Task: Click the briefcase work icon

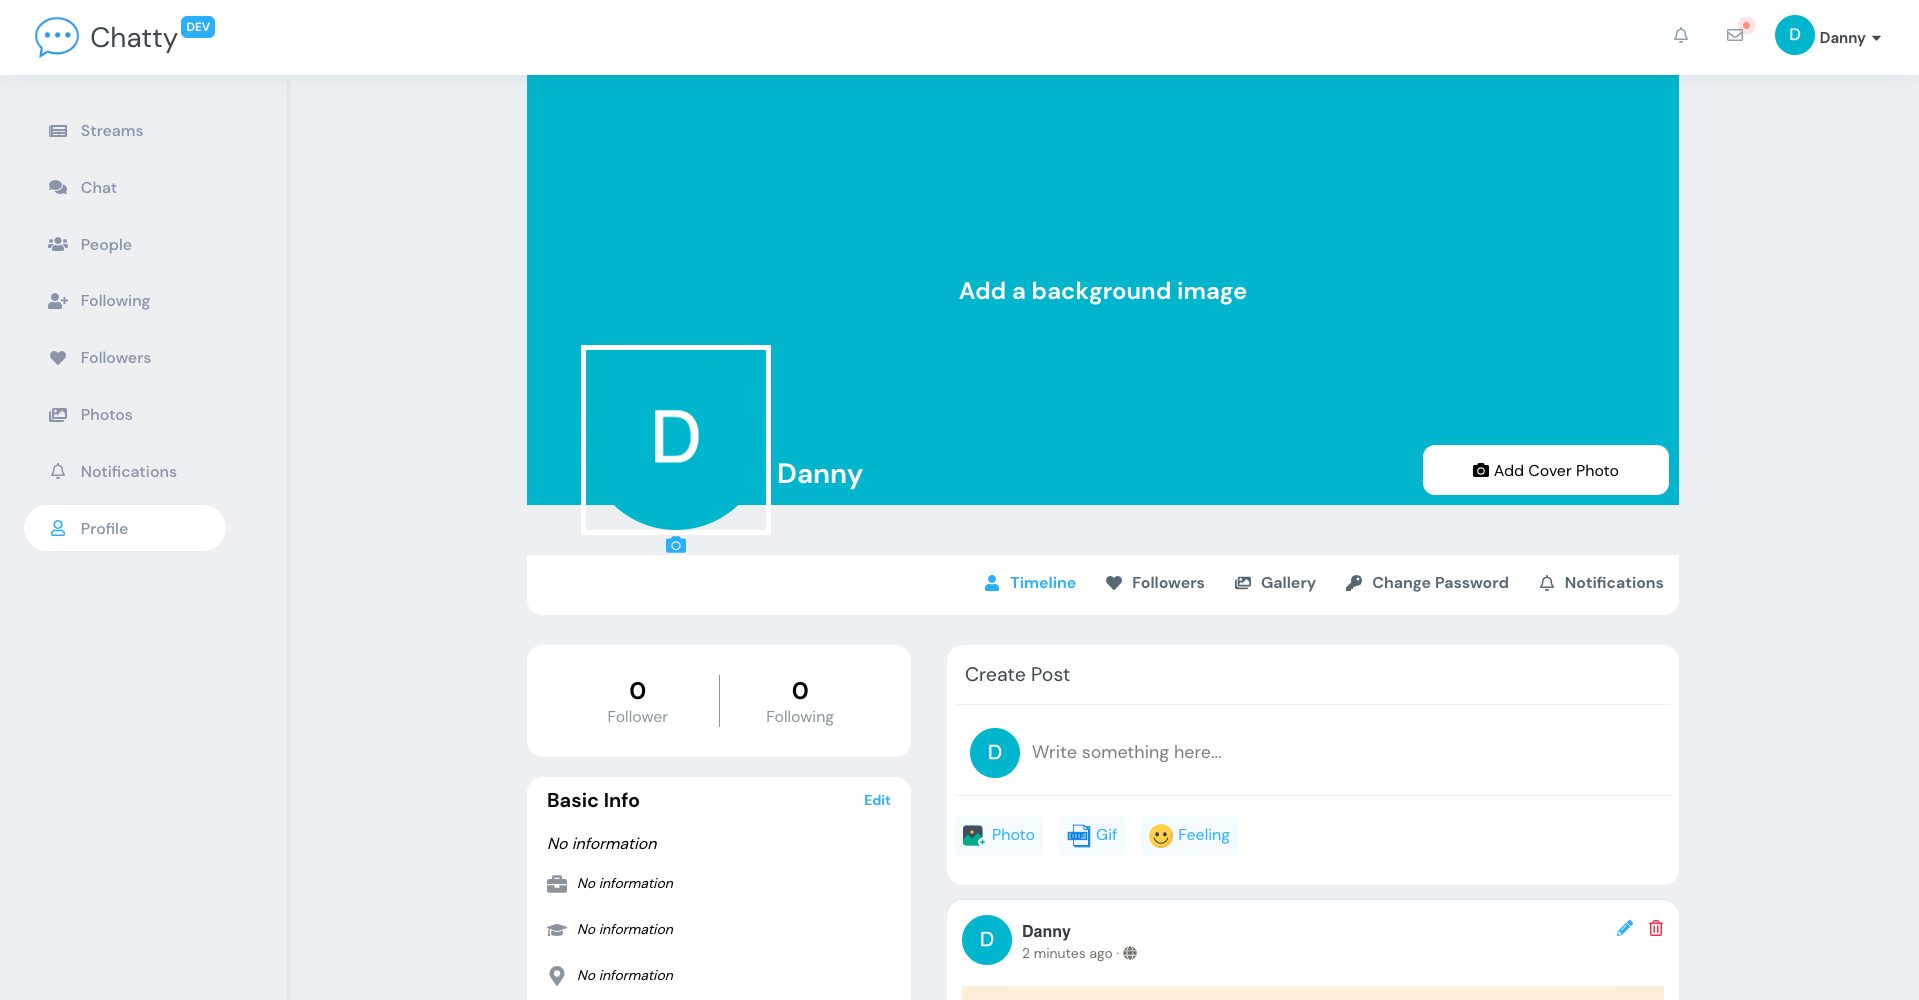Action: (557, 884)
